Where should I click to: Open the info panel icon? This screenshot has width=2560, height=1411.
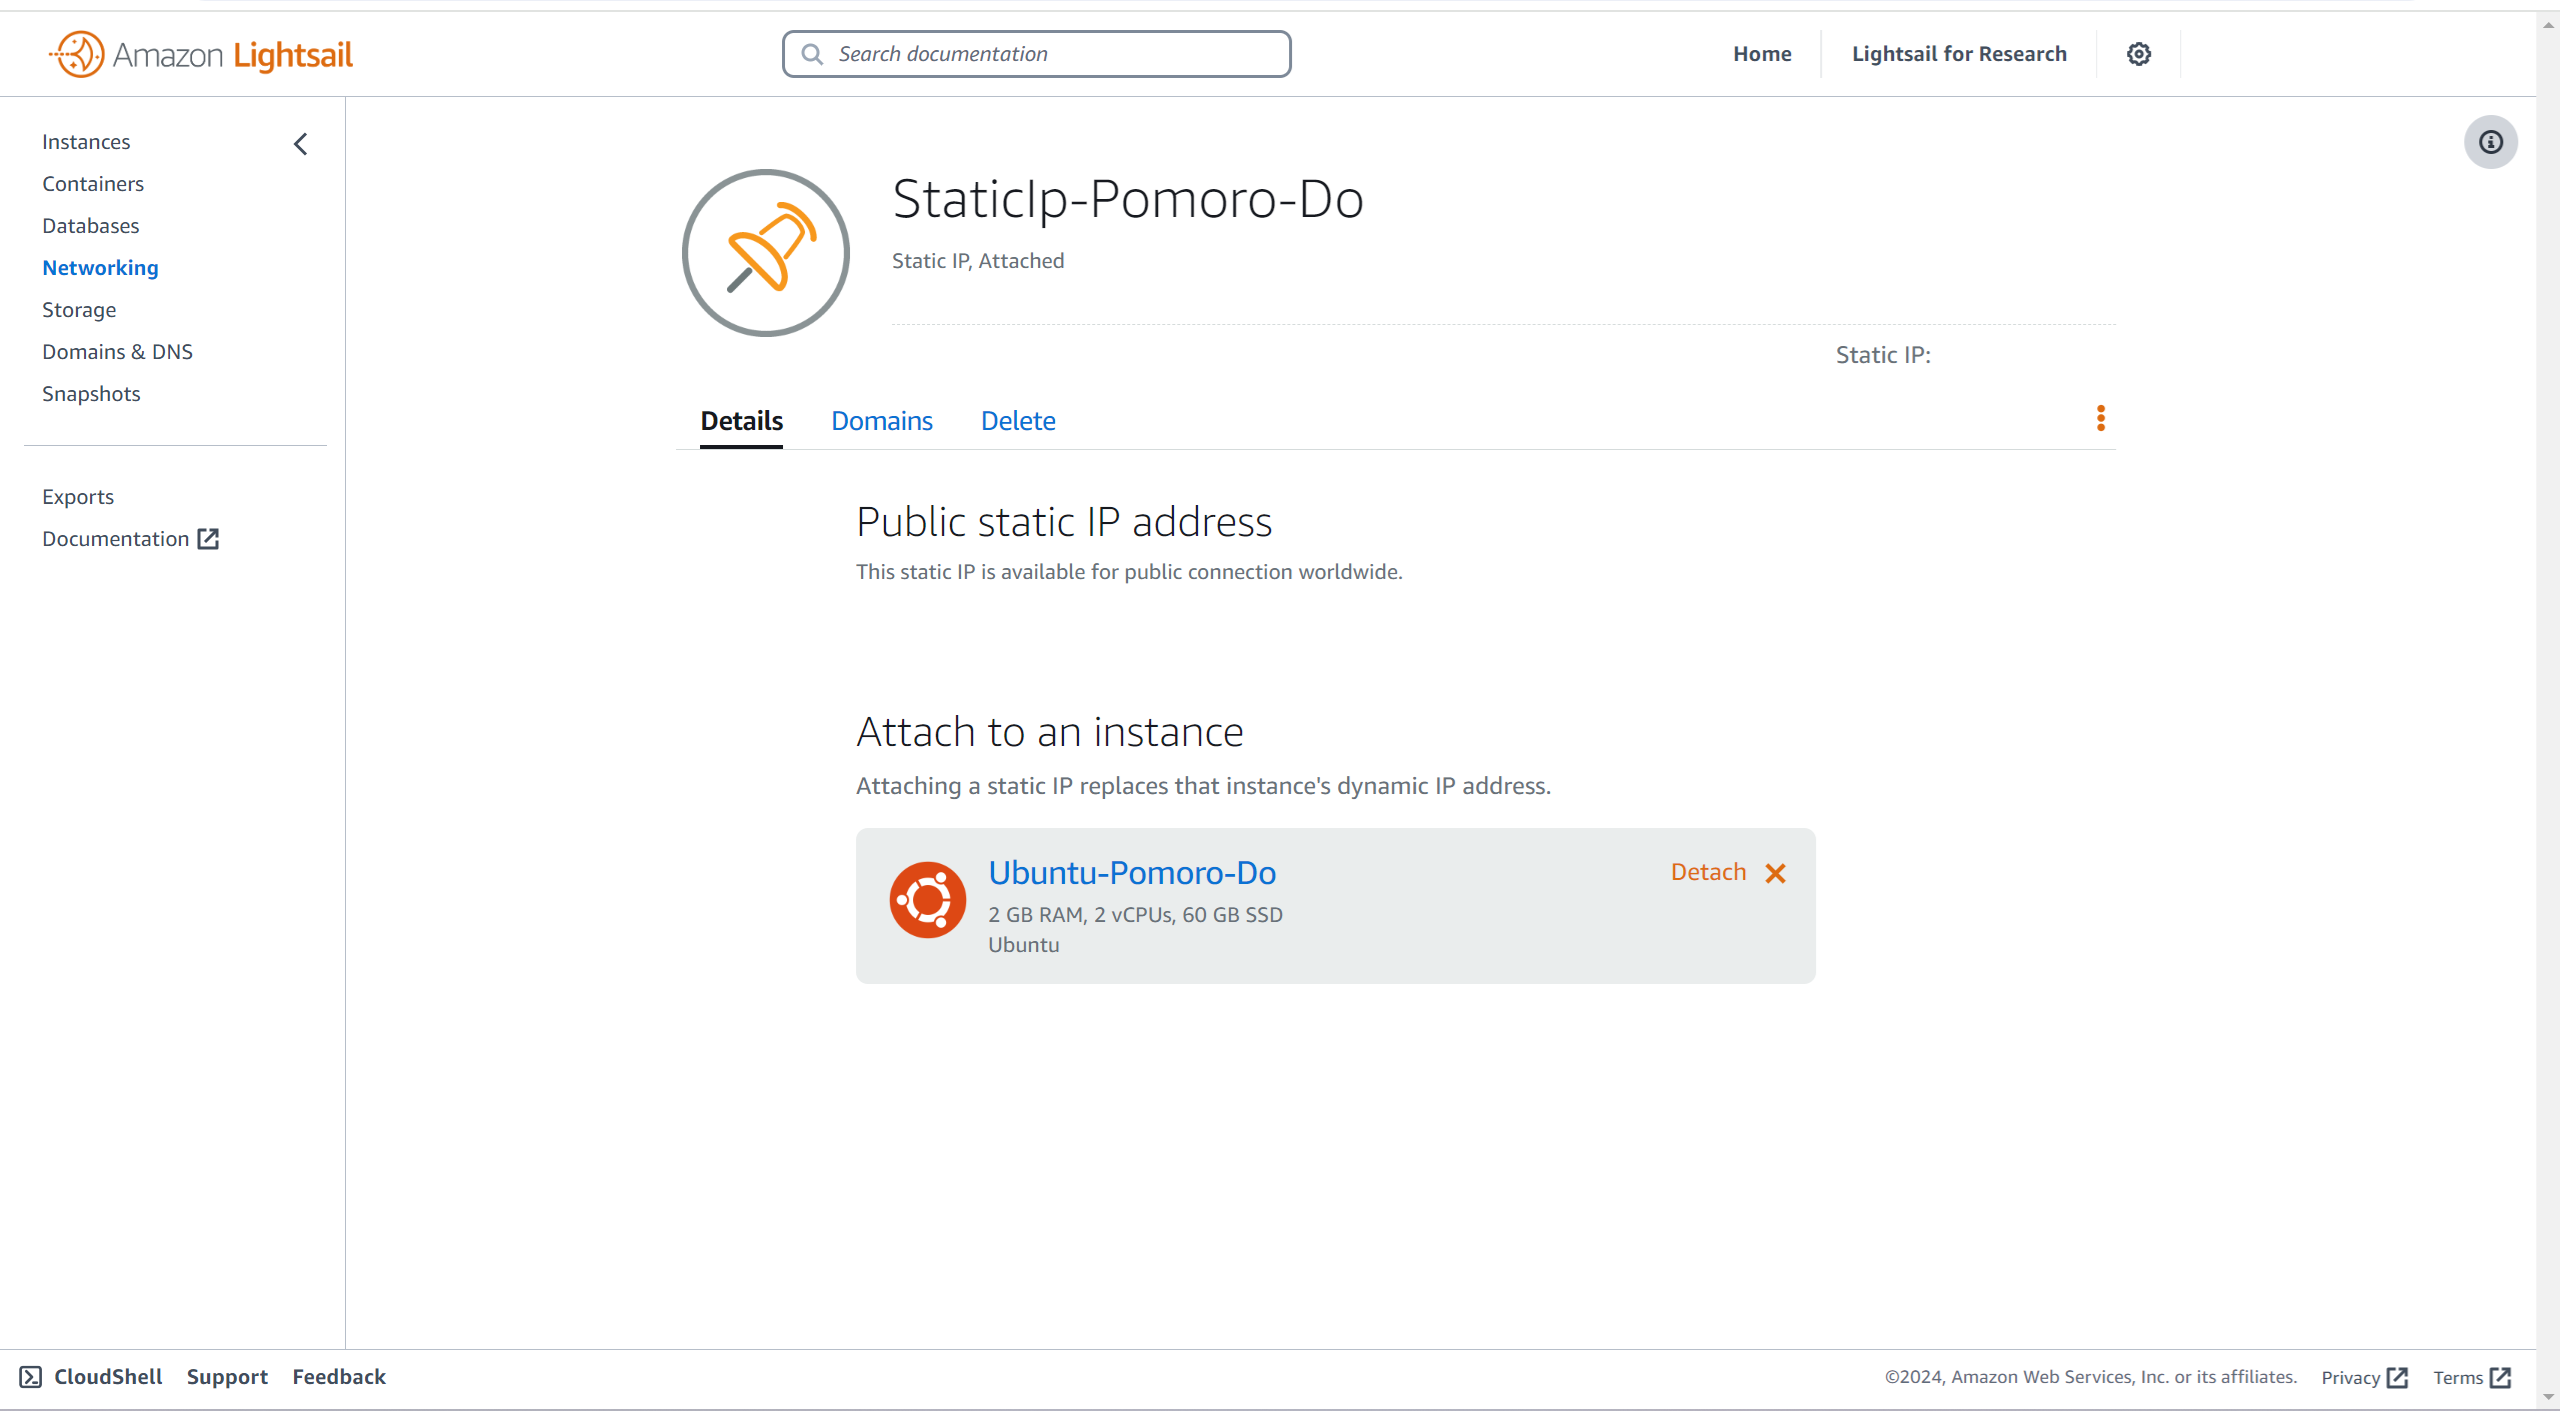point(2490,142)
